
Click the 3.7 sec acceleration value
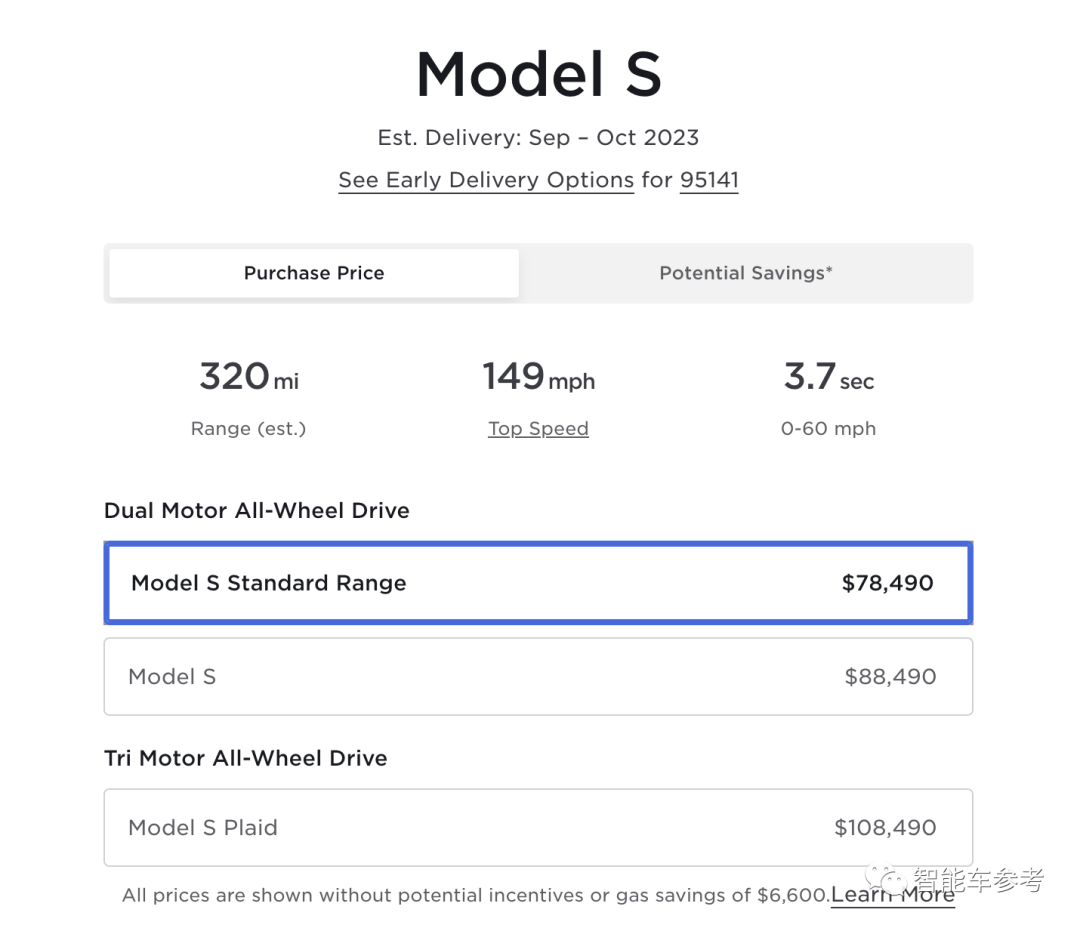coord(828,377)
